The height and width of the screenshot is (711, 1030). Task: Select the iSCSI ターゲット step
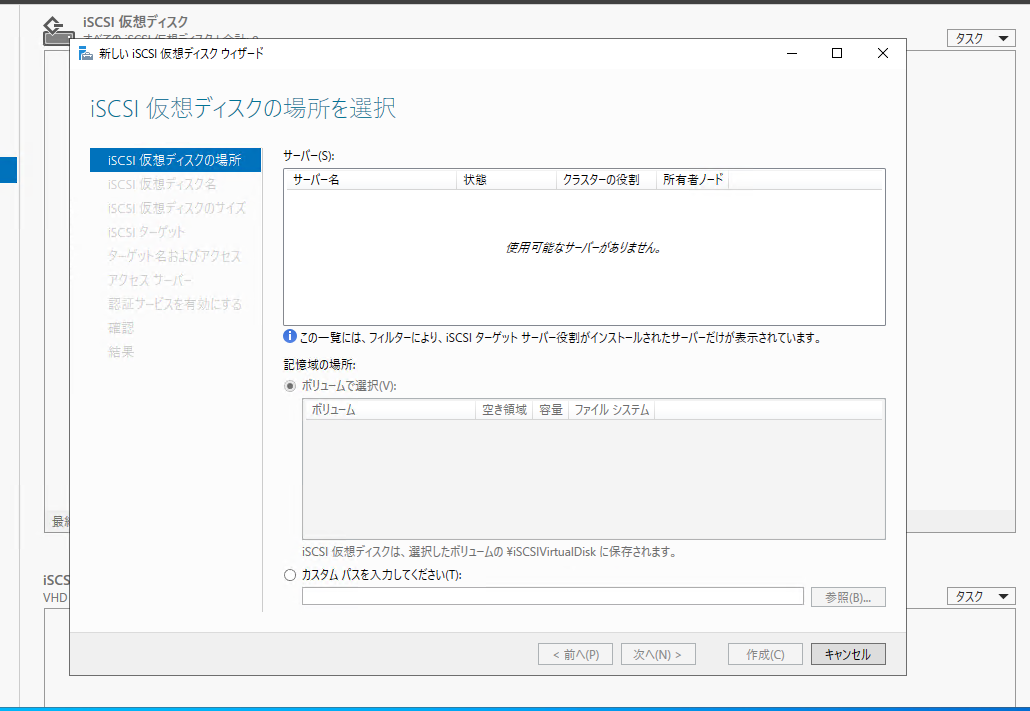(x=146, y=232)
